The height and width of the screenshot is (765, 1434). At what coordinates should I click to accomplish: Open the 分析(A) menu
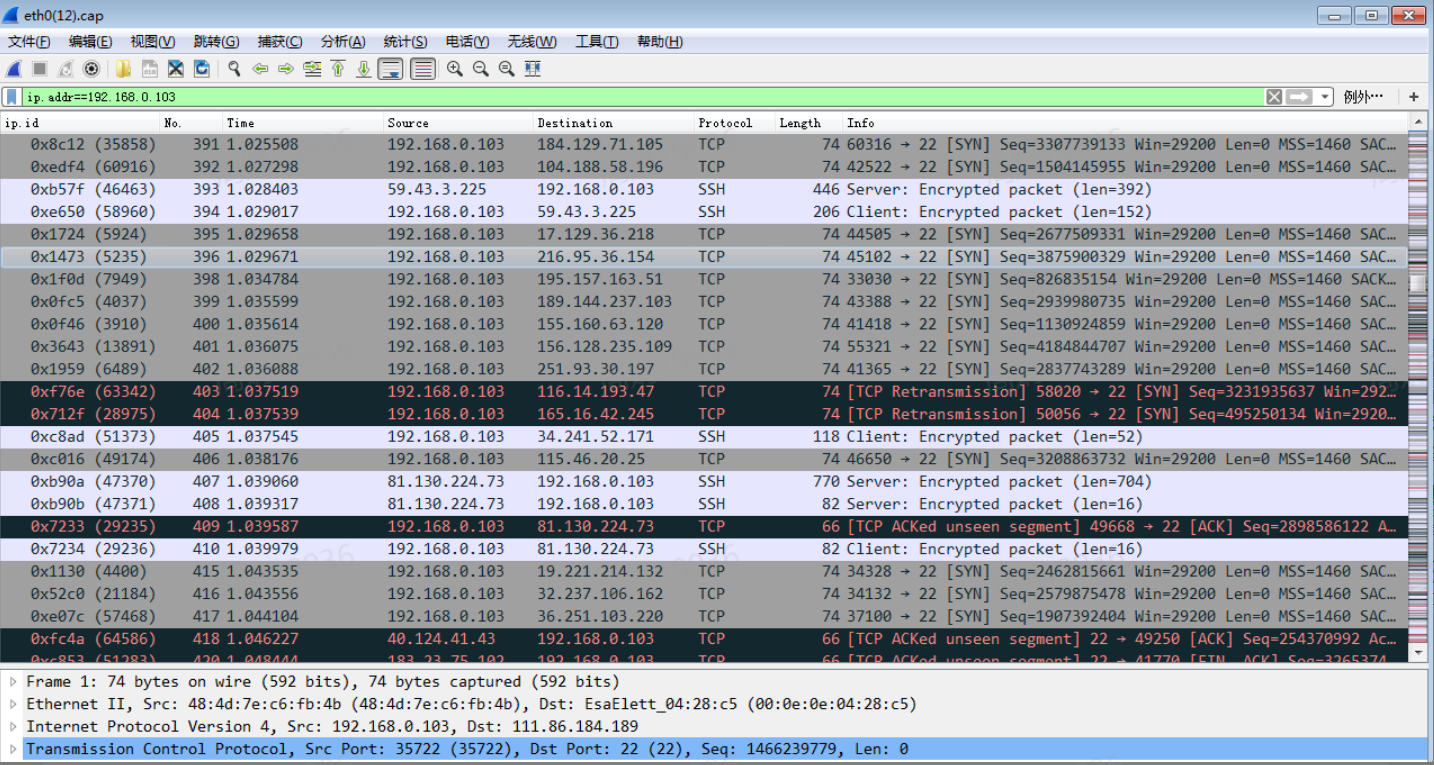click(x=342, y=41)
